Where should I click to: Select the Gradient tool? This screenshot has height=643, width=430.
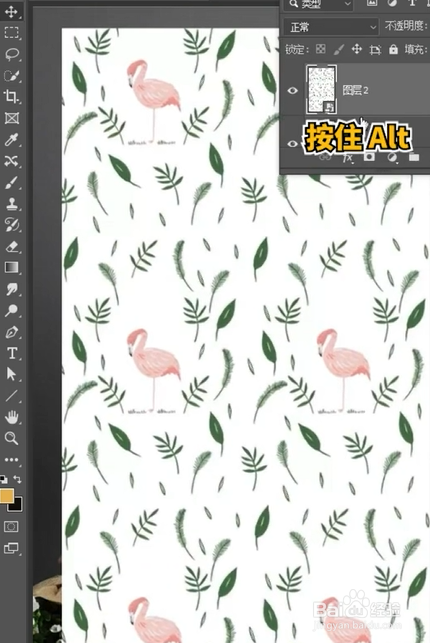coord(11,267)
